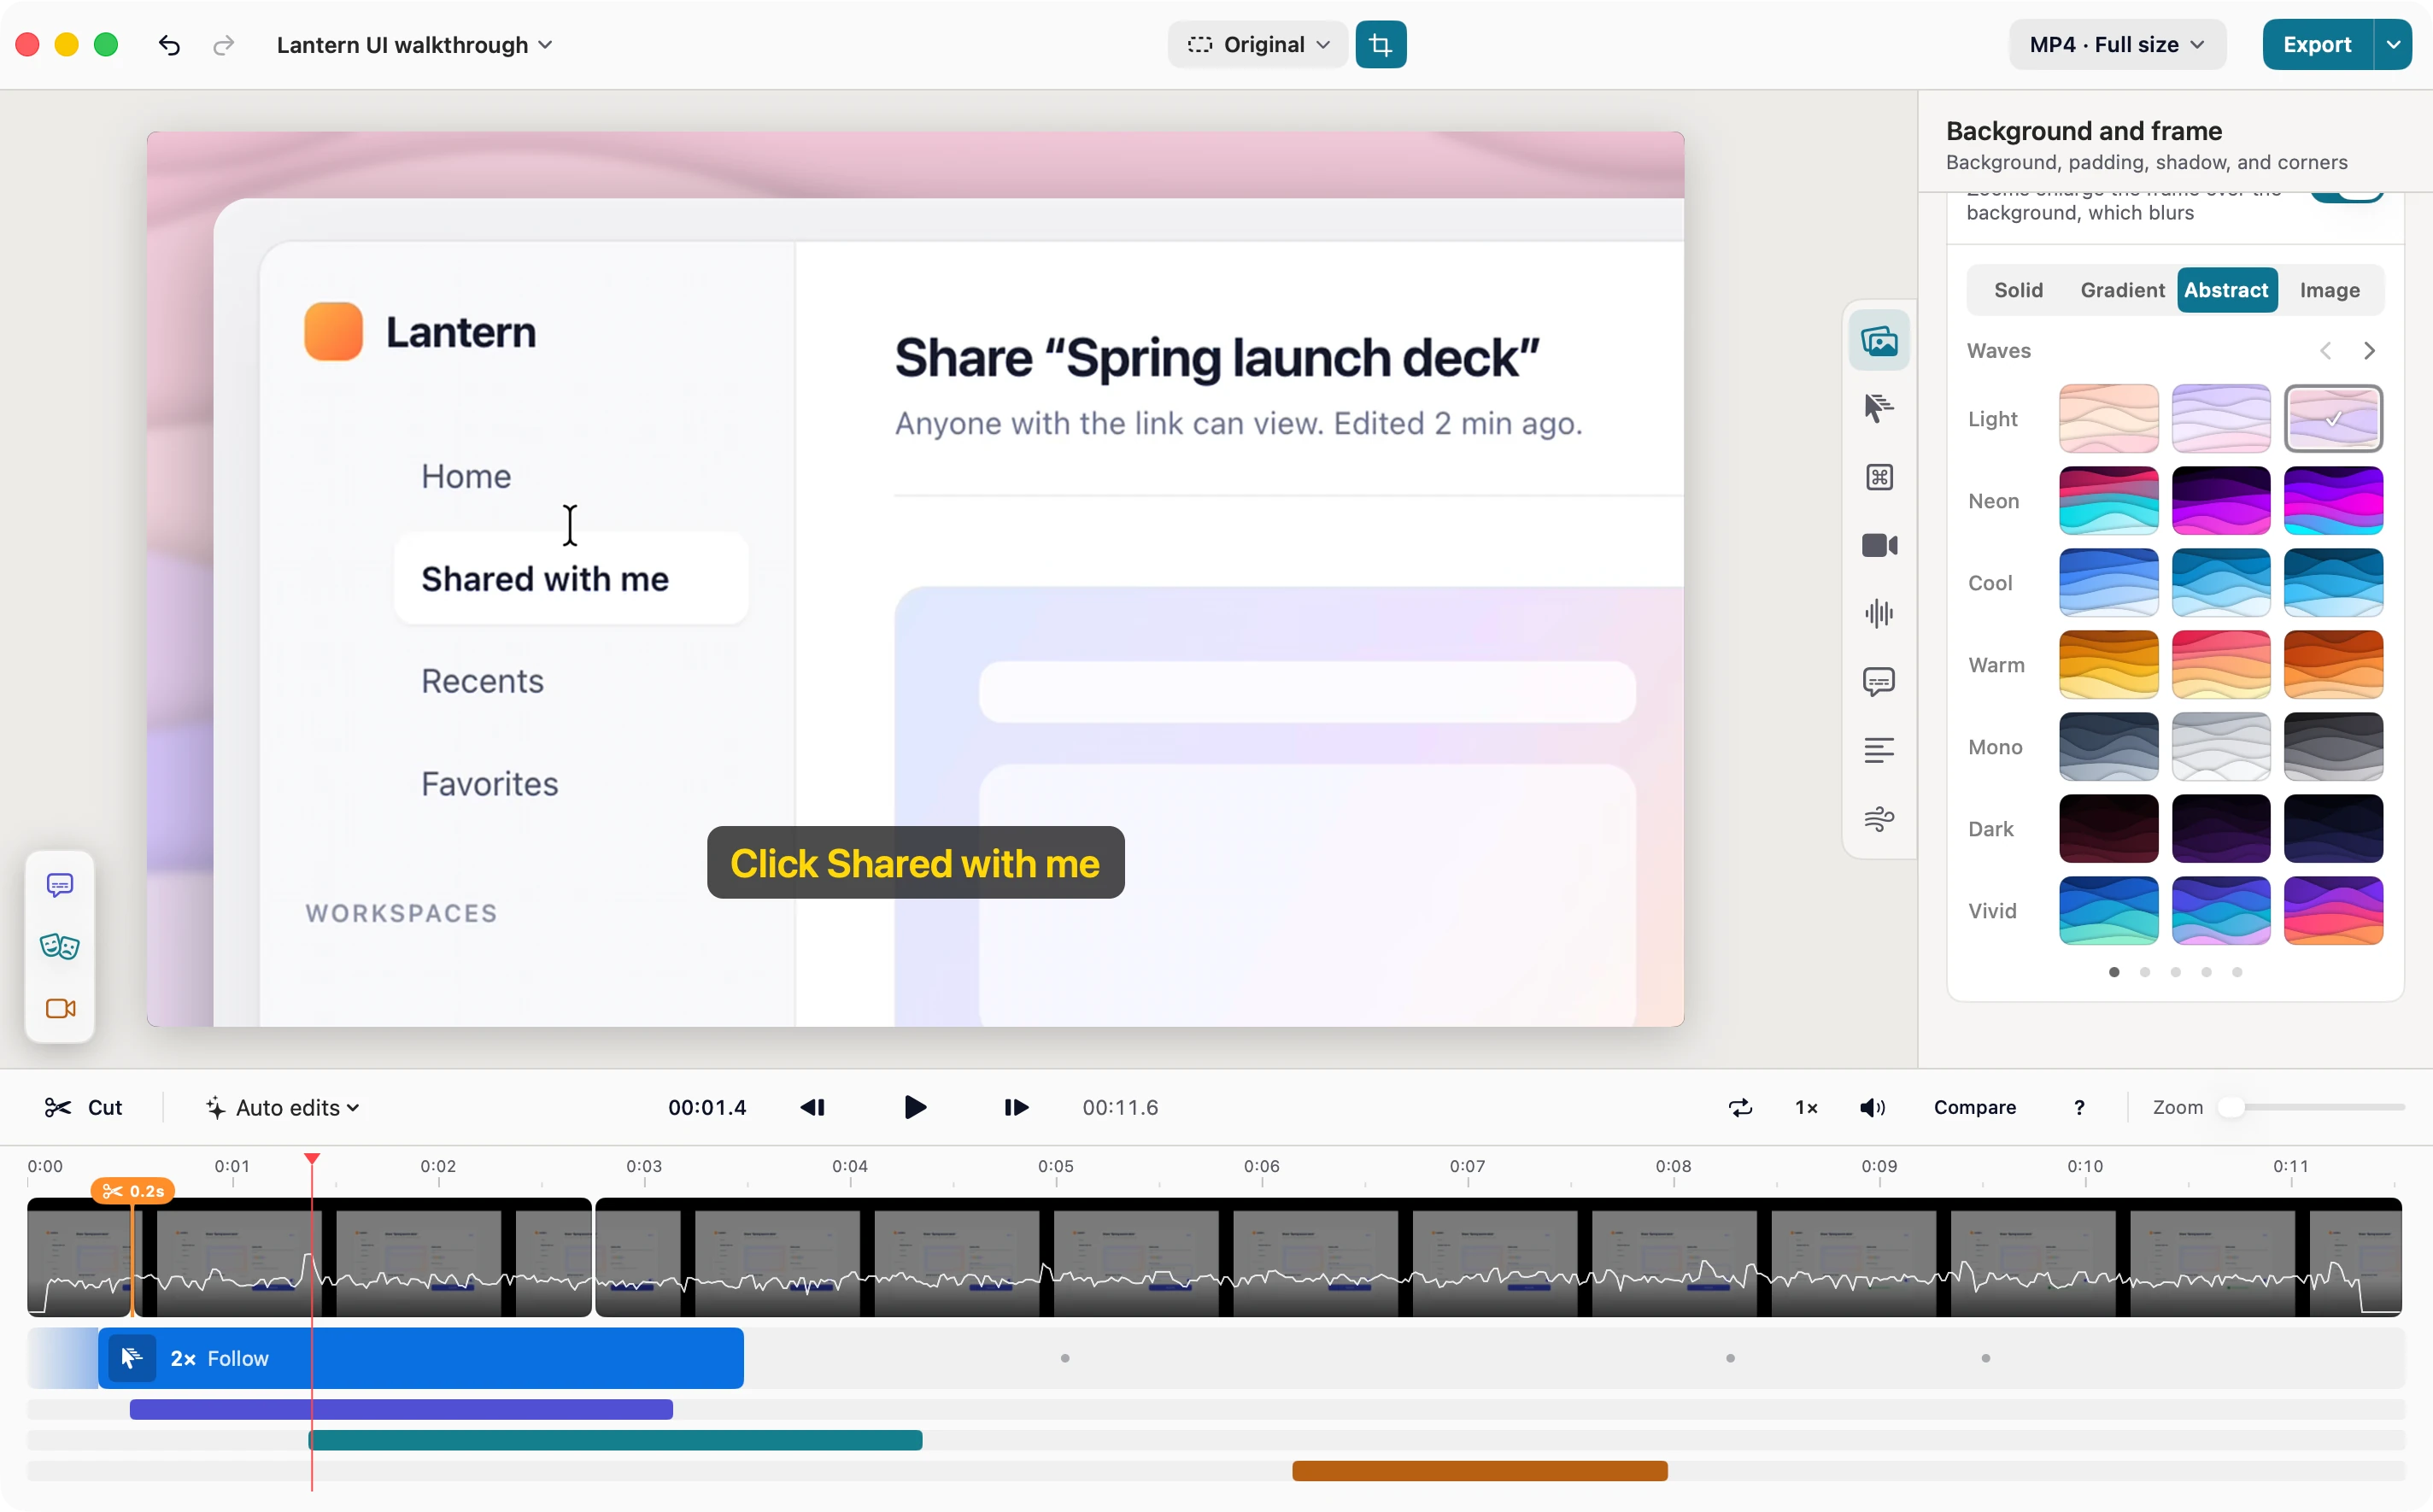The width and height of the screenshot is (2433, 1512).
Task: Open the keyboard shortcuts panel icon
Action: (x=1878, y=477)
